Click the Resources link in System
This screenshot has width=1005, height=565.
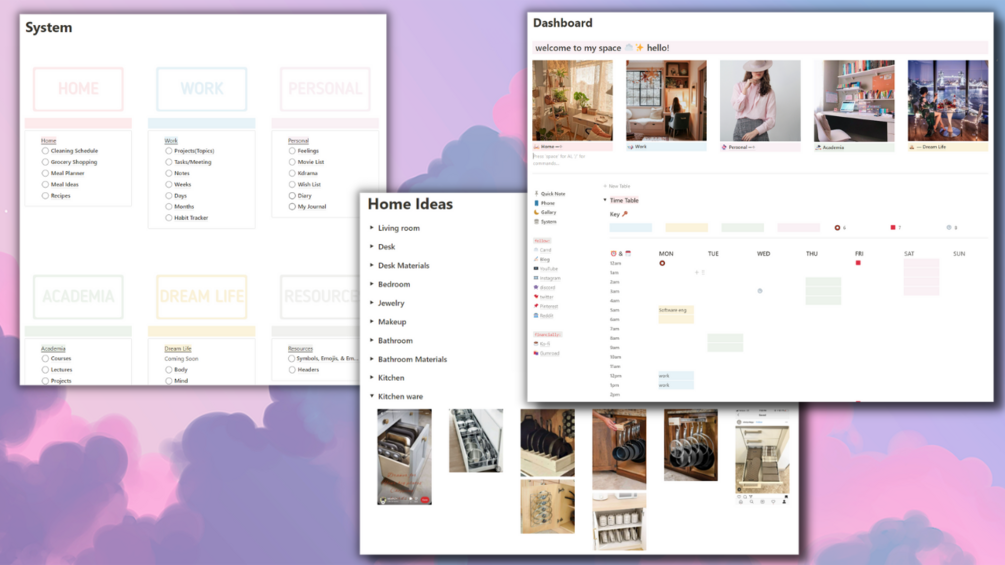coord(300,348)
